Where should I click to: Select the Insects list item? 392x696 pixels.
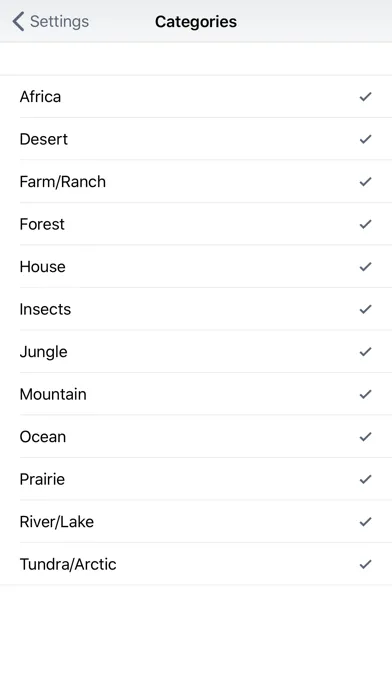[x=196, y=309]
